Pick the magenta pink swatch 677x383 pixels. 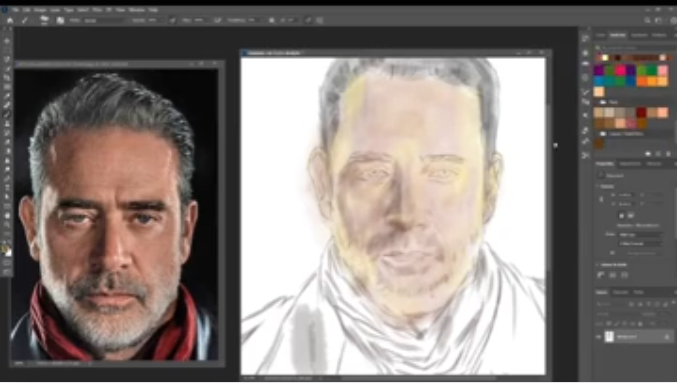point(620,70)
